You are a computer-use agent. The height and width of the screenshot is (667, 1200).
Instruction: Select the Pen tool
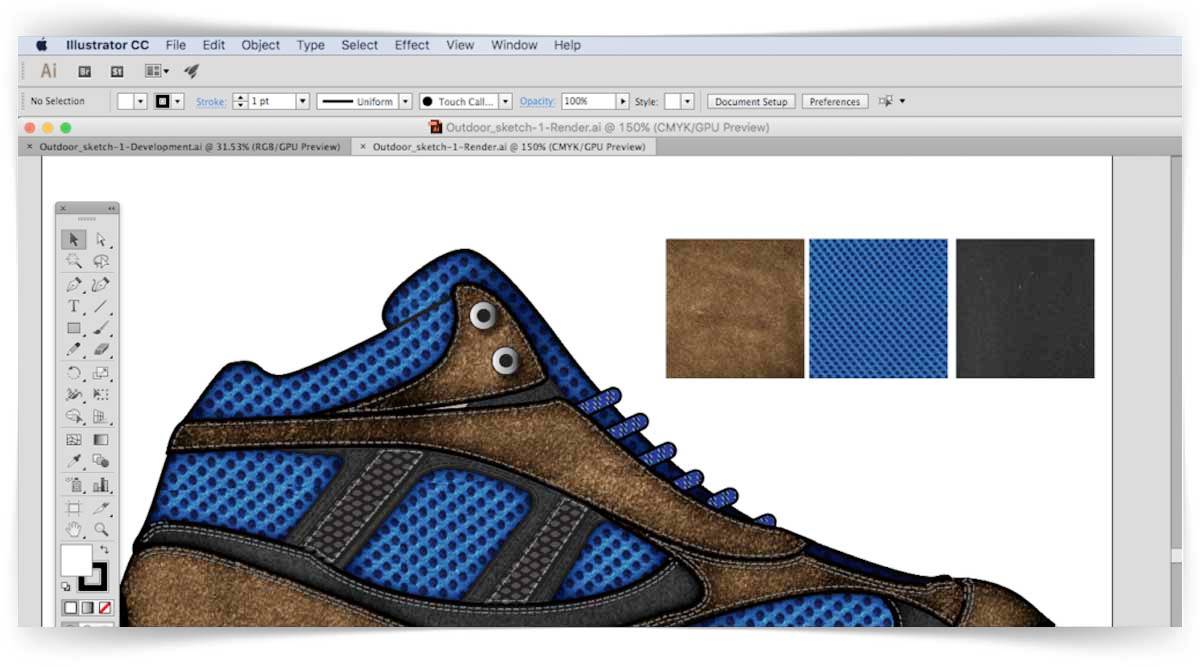point(74,285)
